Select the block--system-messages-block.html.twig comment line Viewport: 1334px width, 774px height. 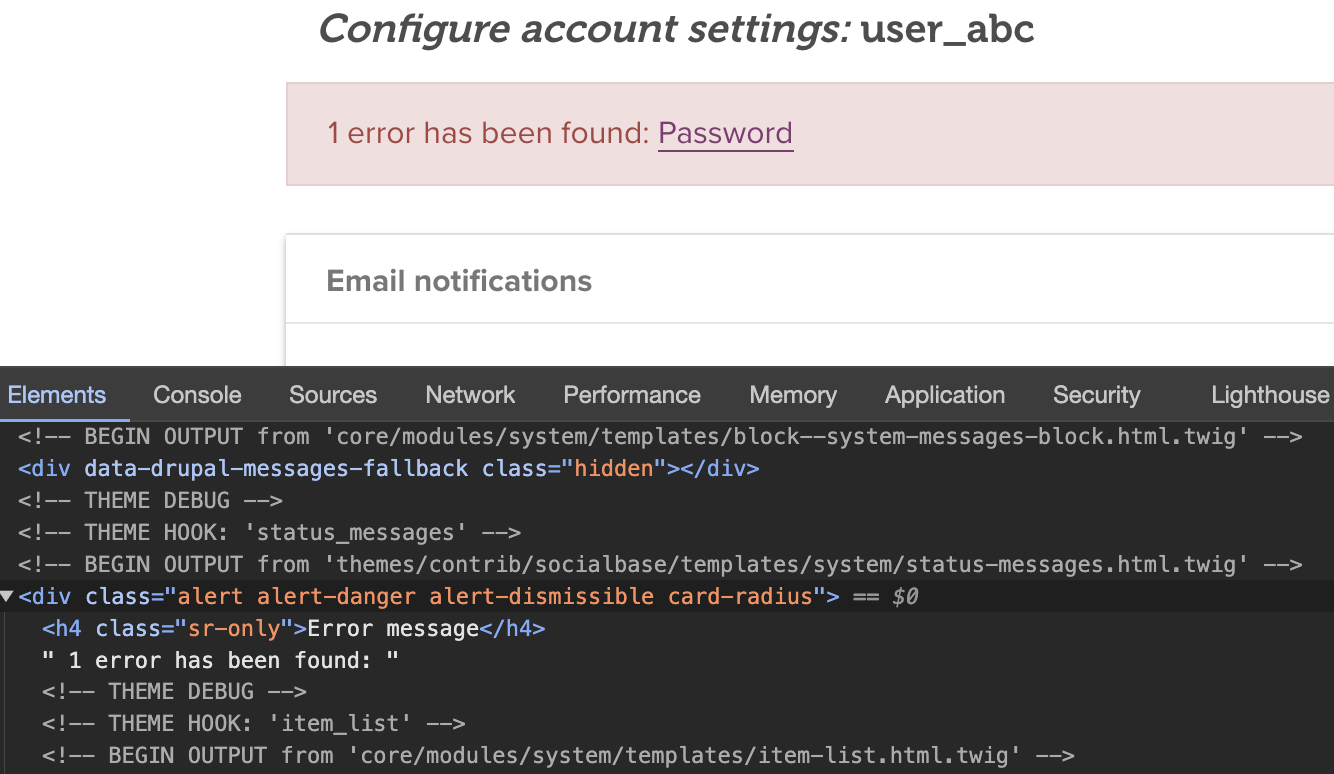click(660, 436)
